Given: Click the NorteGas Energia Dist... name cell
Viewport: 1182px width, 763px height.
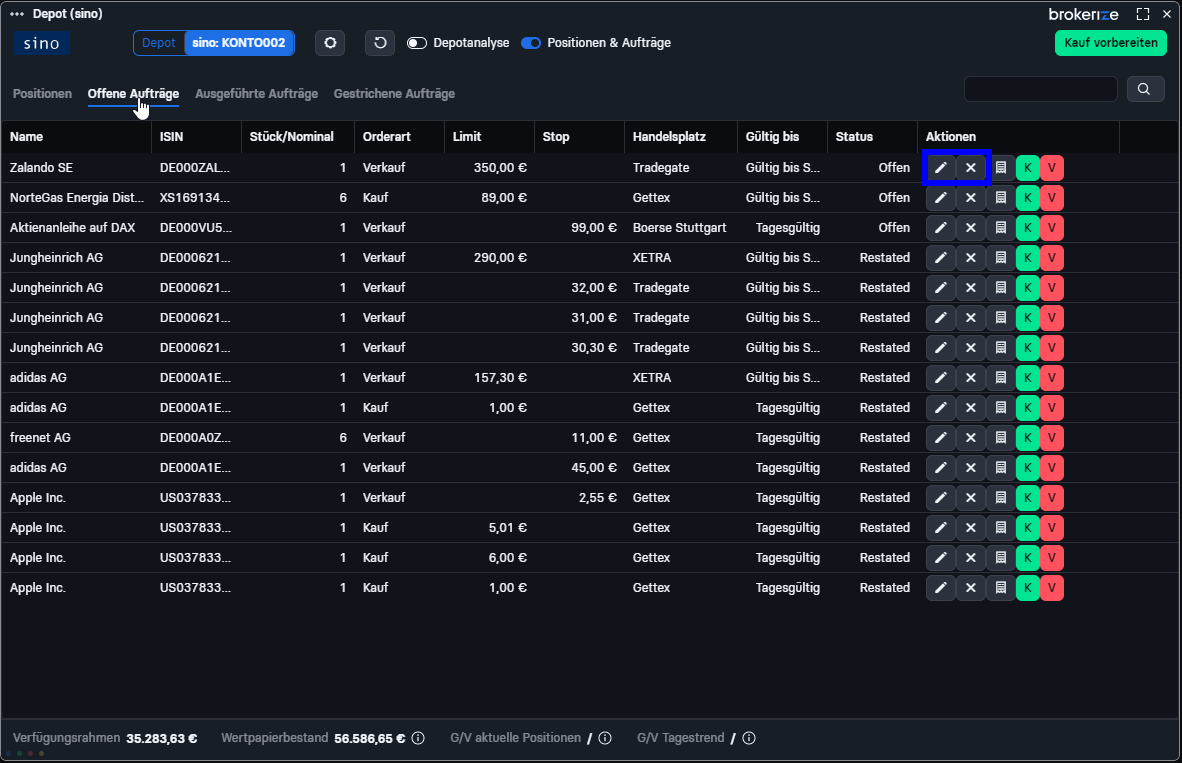Looking at the screenshot, I should tap(77, 198).
